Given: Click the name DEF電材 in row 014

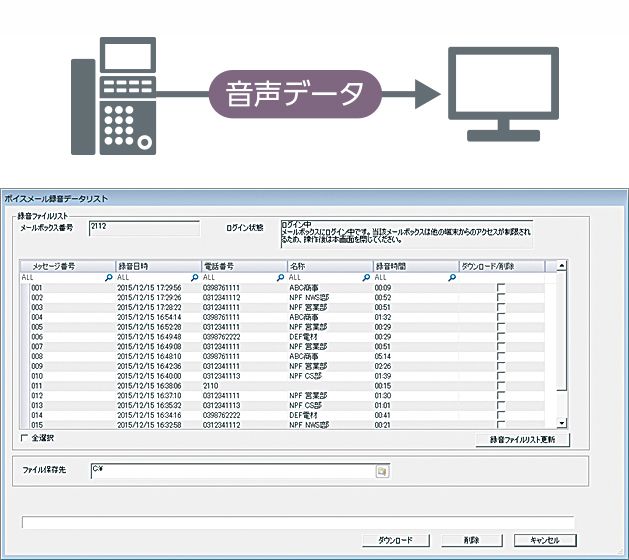Looking at the screenshot, I should [303, 415].
